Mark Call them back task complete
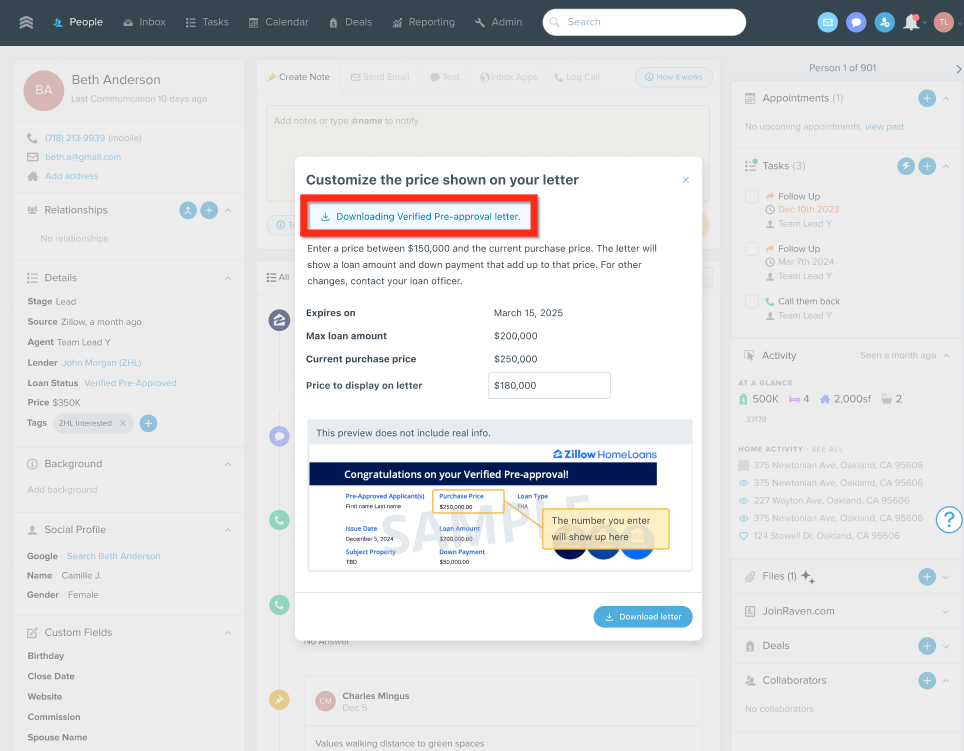The height and width of the screenshot is (751, 964). click(752, 301)
